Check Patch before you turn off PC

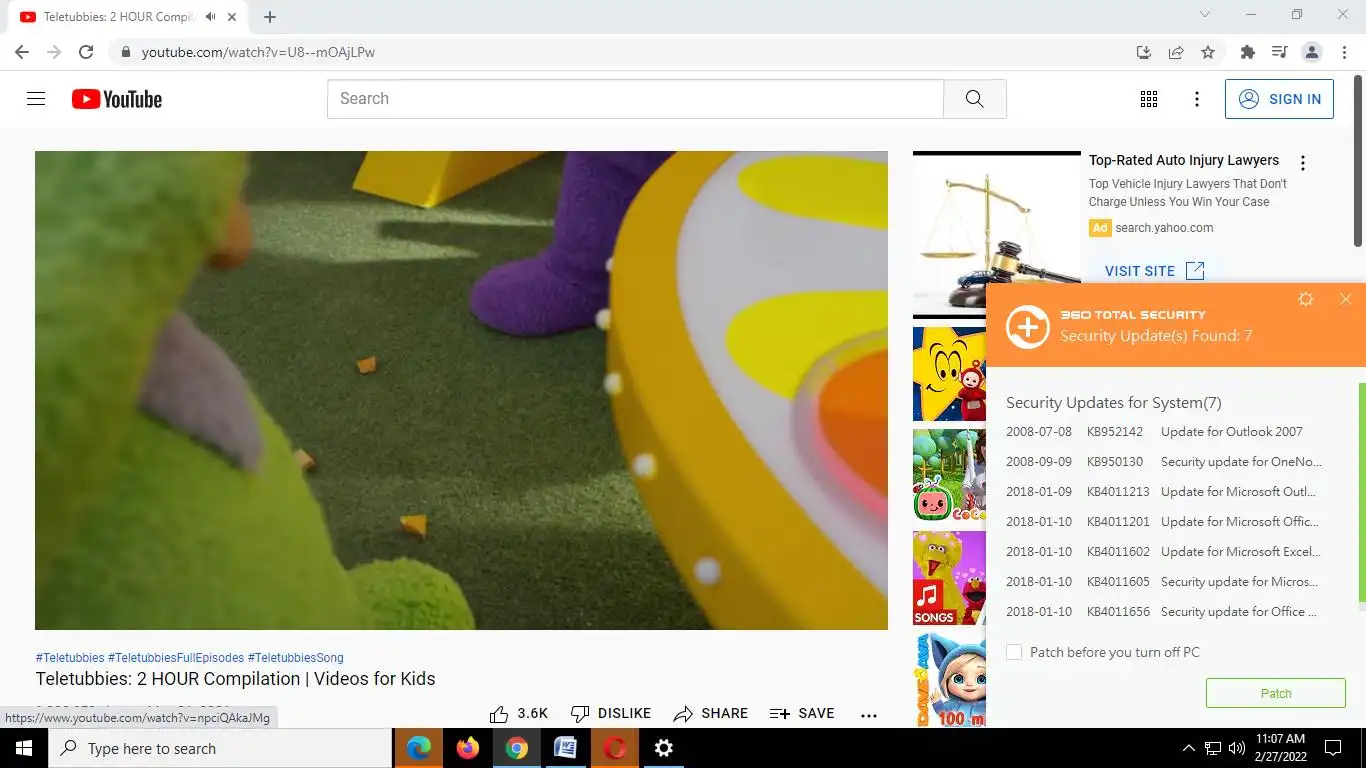tap(1014, 652)
